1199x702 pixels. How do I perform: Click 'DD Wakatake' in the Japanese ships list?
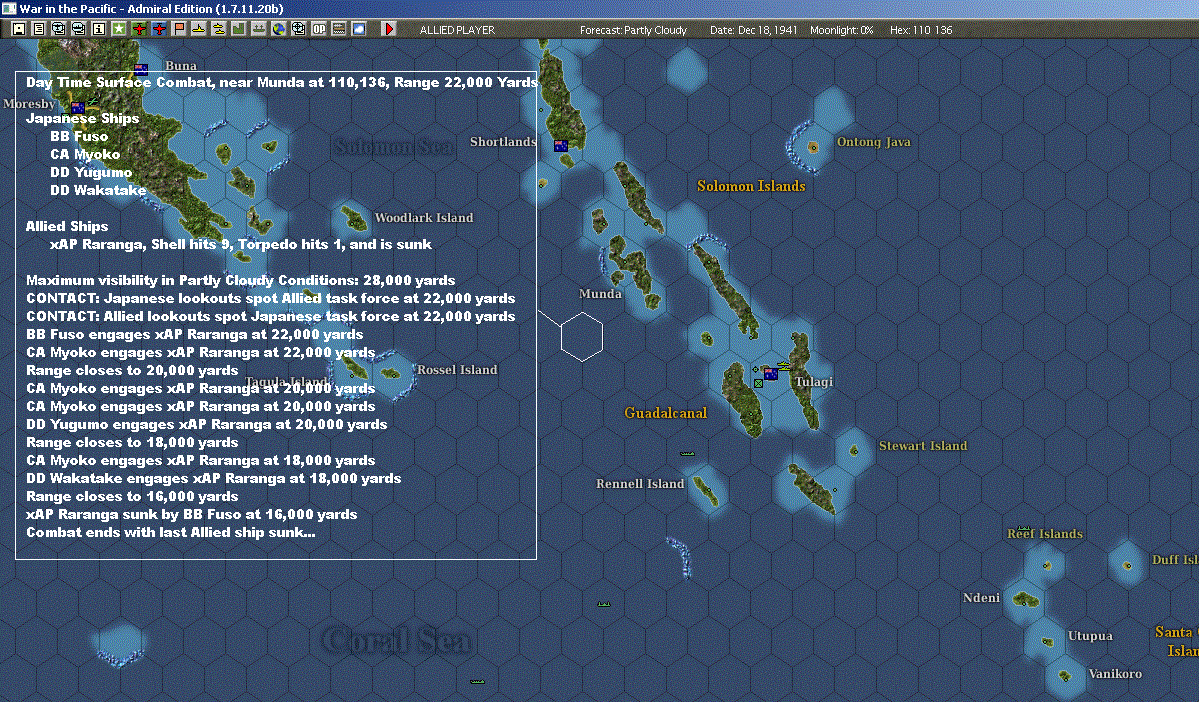[x=98, y=190]
